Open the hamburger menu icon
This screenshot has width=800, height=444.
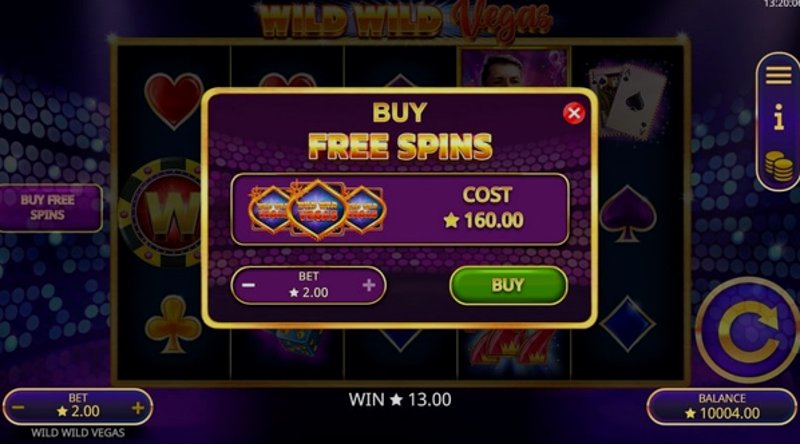click(778, 76)
